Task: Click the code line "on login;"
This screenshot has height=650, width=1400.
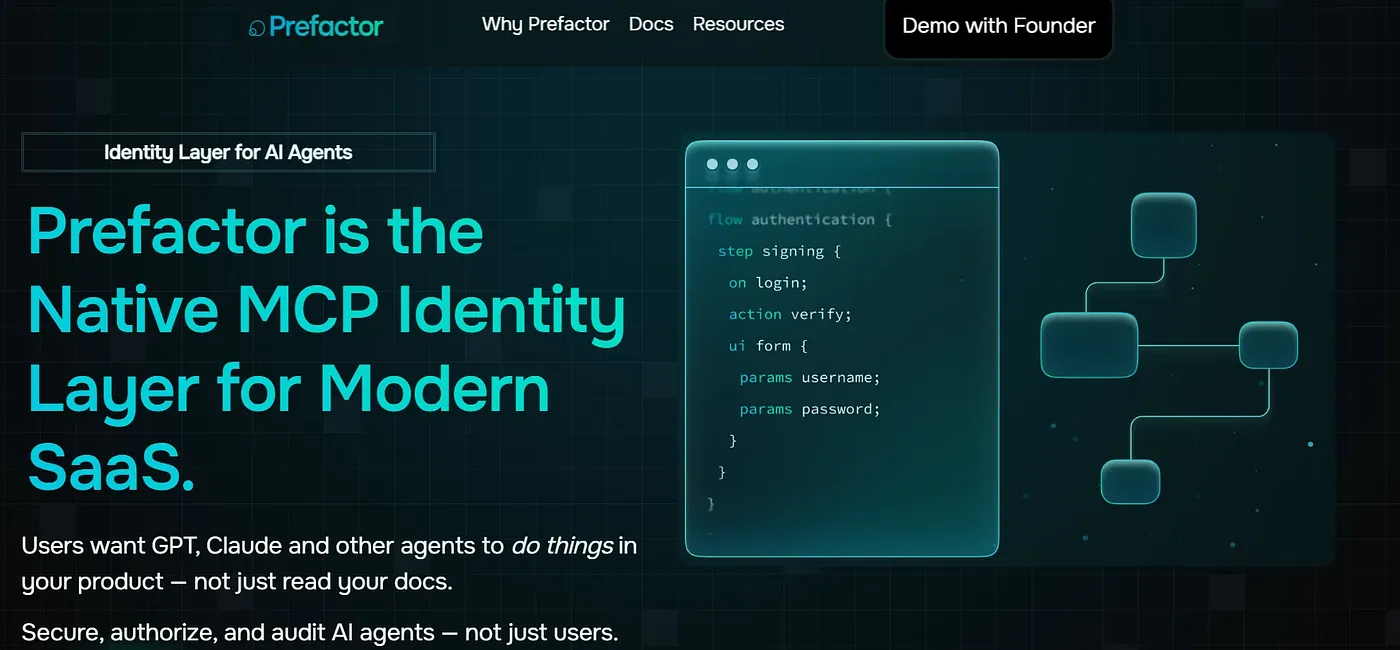Action: click(768, 283)
